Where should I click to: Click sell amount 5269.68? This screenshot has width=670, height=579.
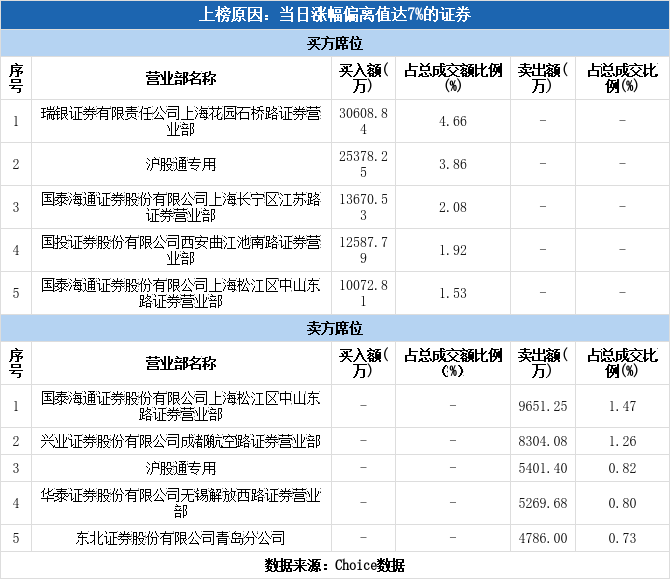(543, 503)
